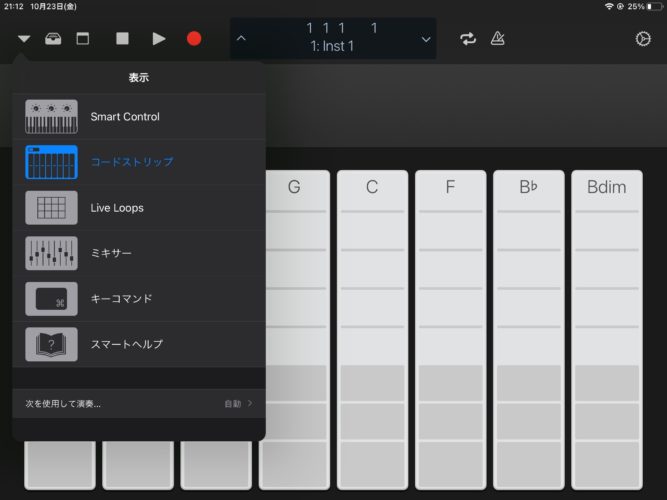Image resolution: width=667 pixels, height=500 pixels.
Task: Toggle Cycle mode on or off
Action: [x=468, y=39]
